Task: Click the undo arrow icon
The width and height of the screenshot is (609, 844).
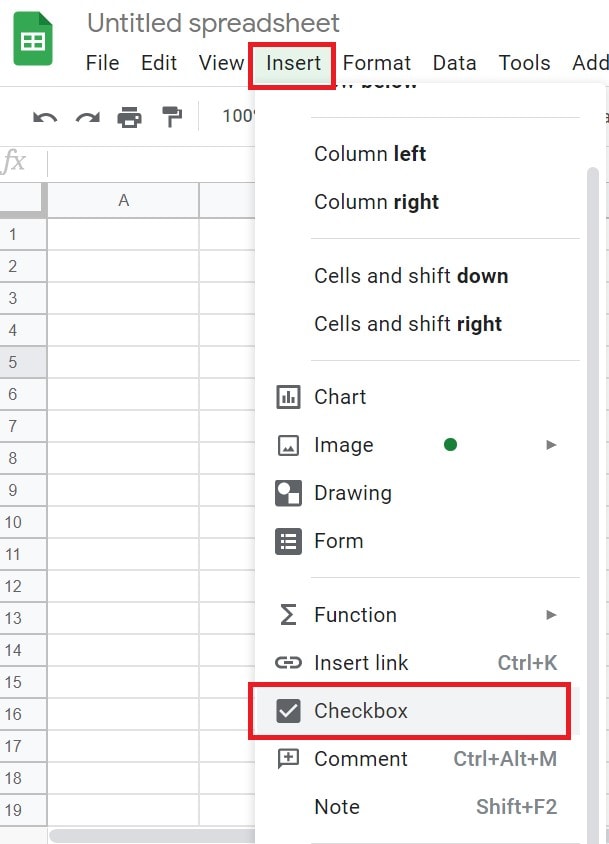Action: pyautogui.click(x=45, y=117)
